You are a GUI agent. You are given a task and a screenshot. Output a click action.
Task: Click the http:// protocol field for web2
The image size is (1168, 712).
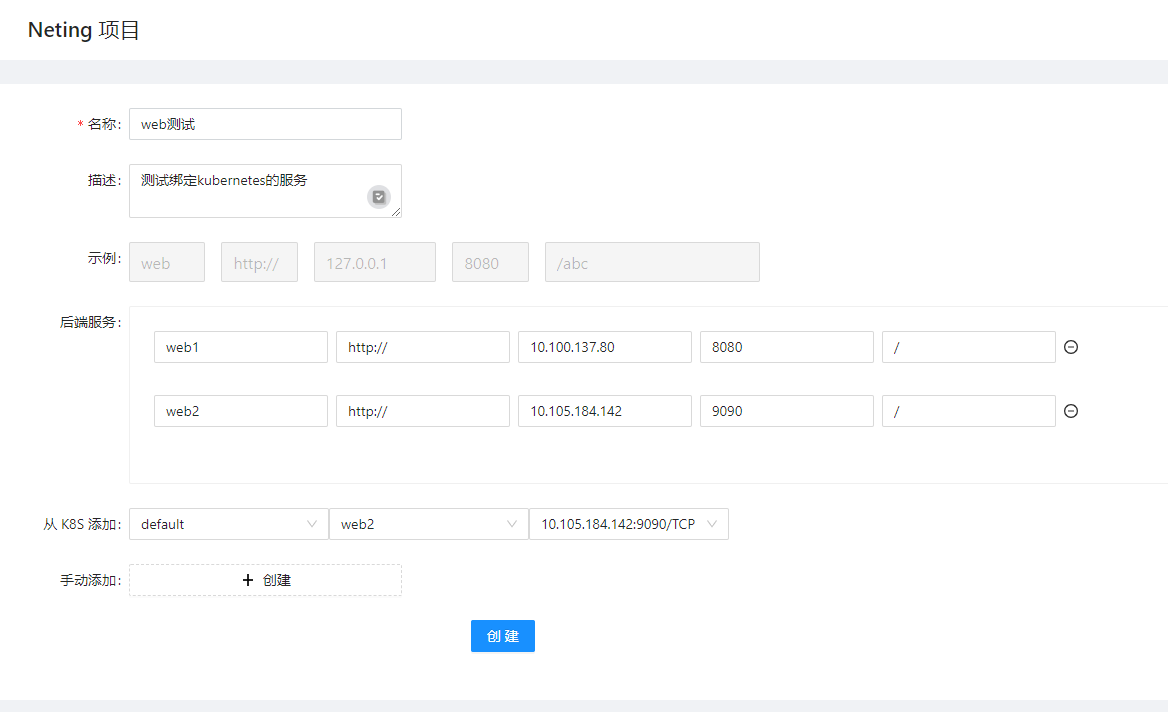tap(422, 411)
